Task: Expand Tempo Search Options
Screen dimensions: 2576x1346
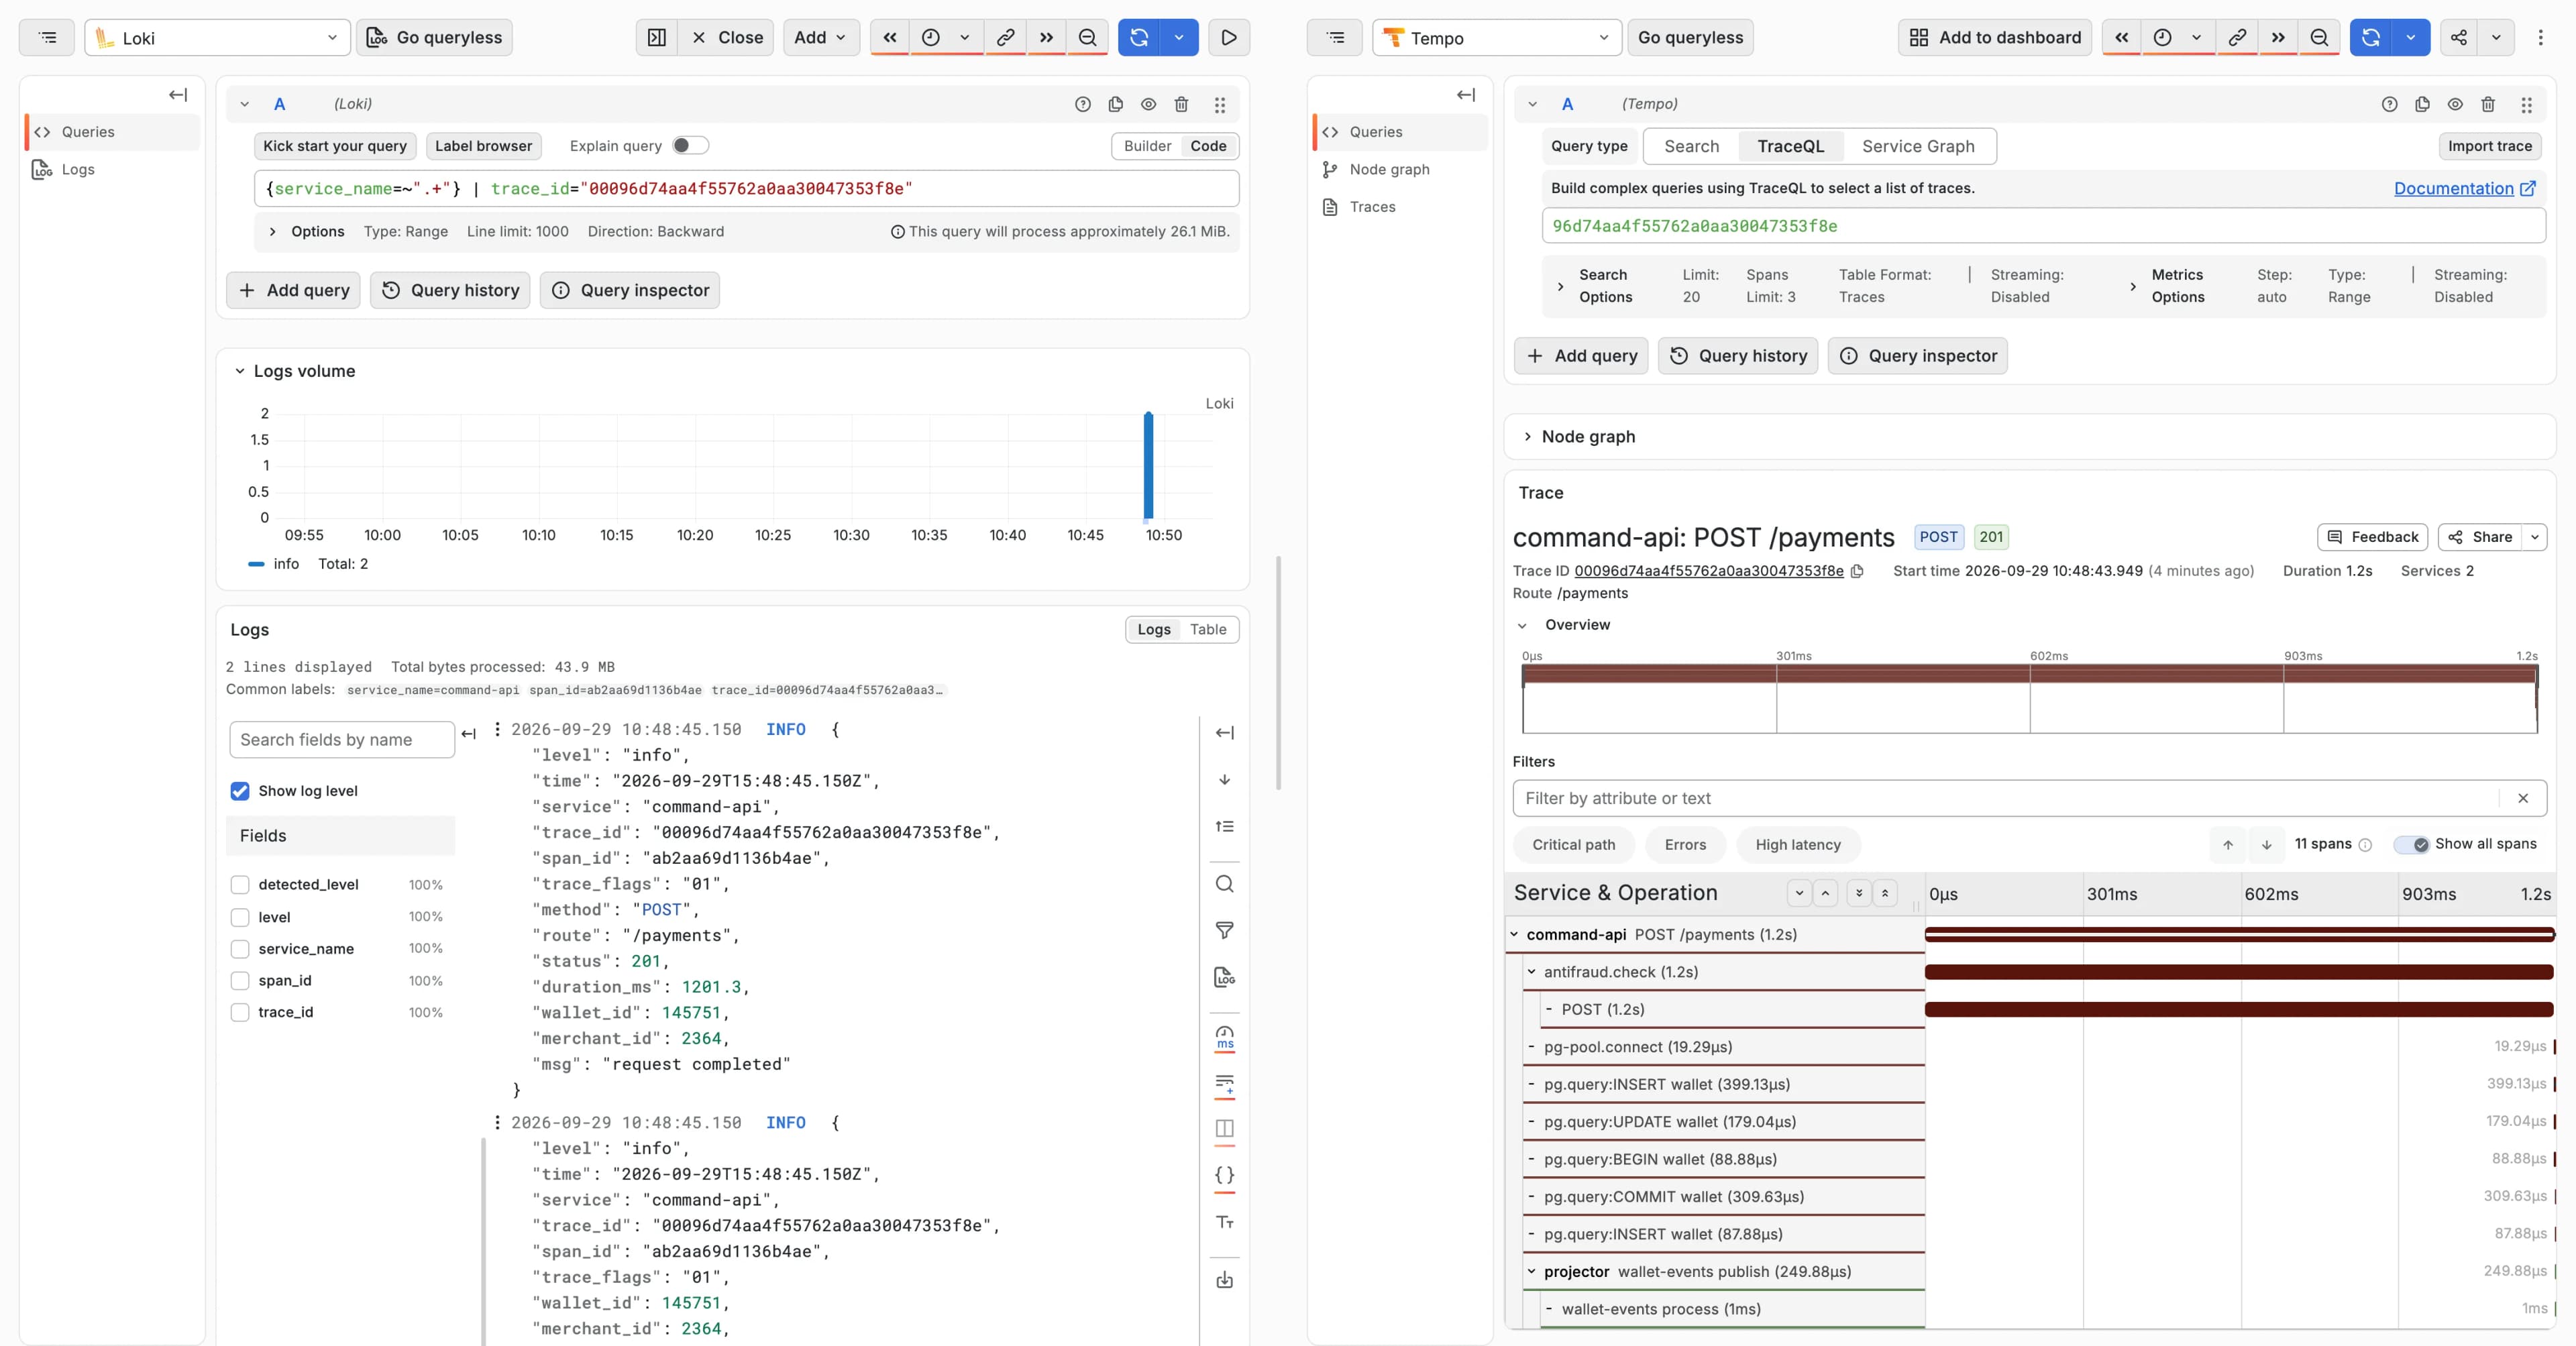Action: tap(1560, 287)
